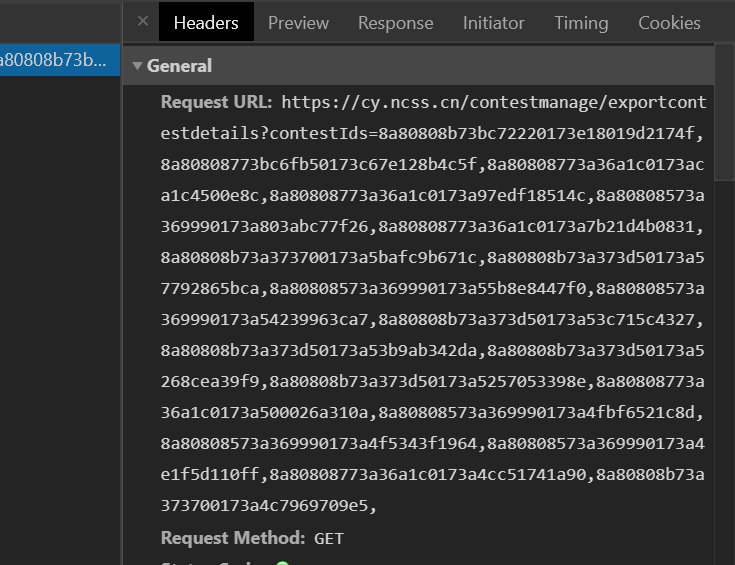Click the GET method value

329,539
